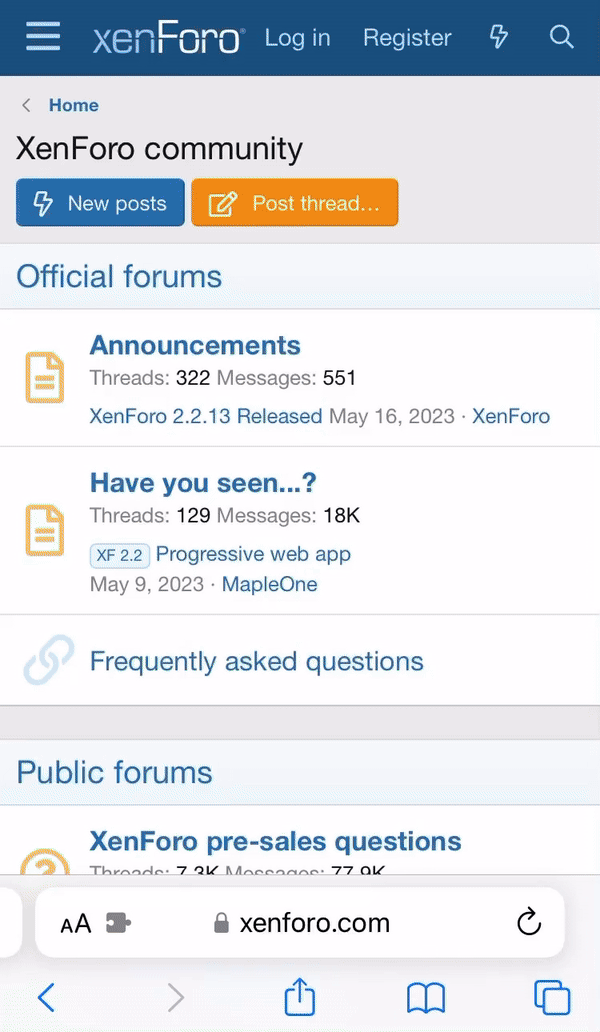Click May 9, 2023 date text
Image resolution: width=600 pixels, height=1032 pixels.
147,584
